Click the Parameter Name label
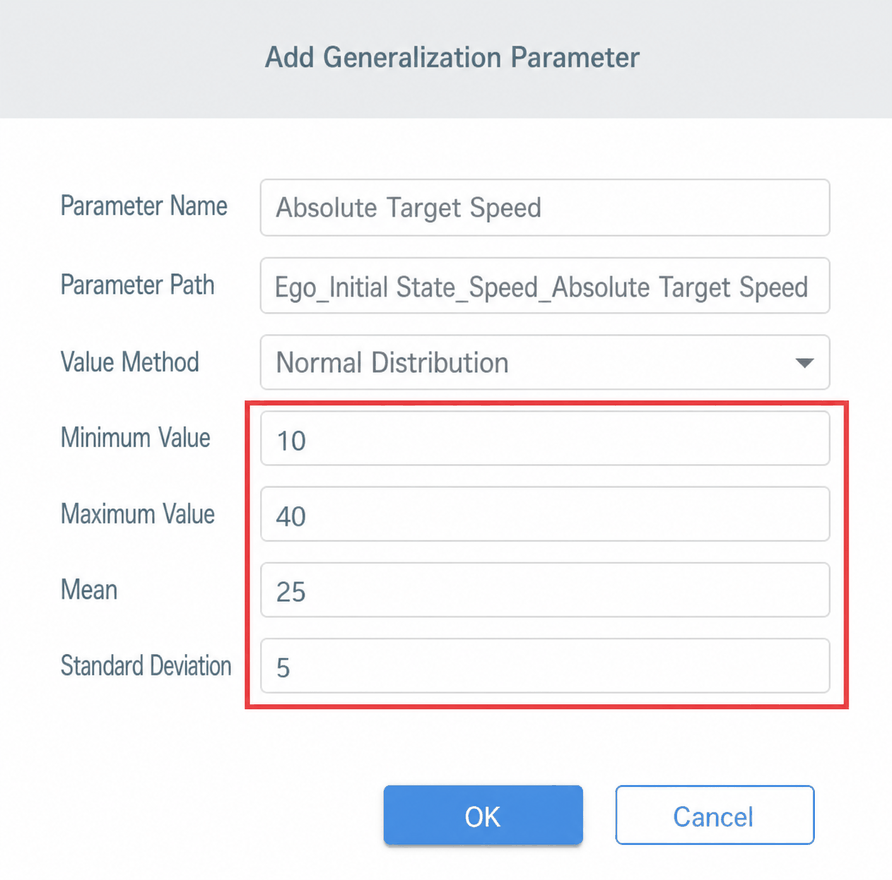The width and height of the screenshot is (892, 880). click(x=144, y=205)
